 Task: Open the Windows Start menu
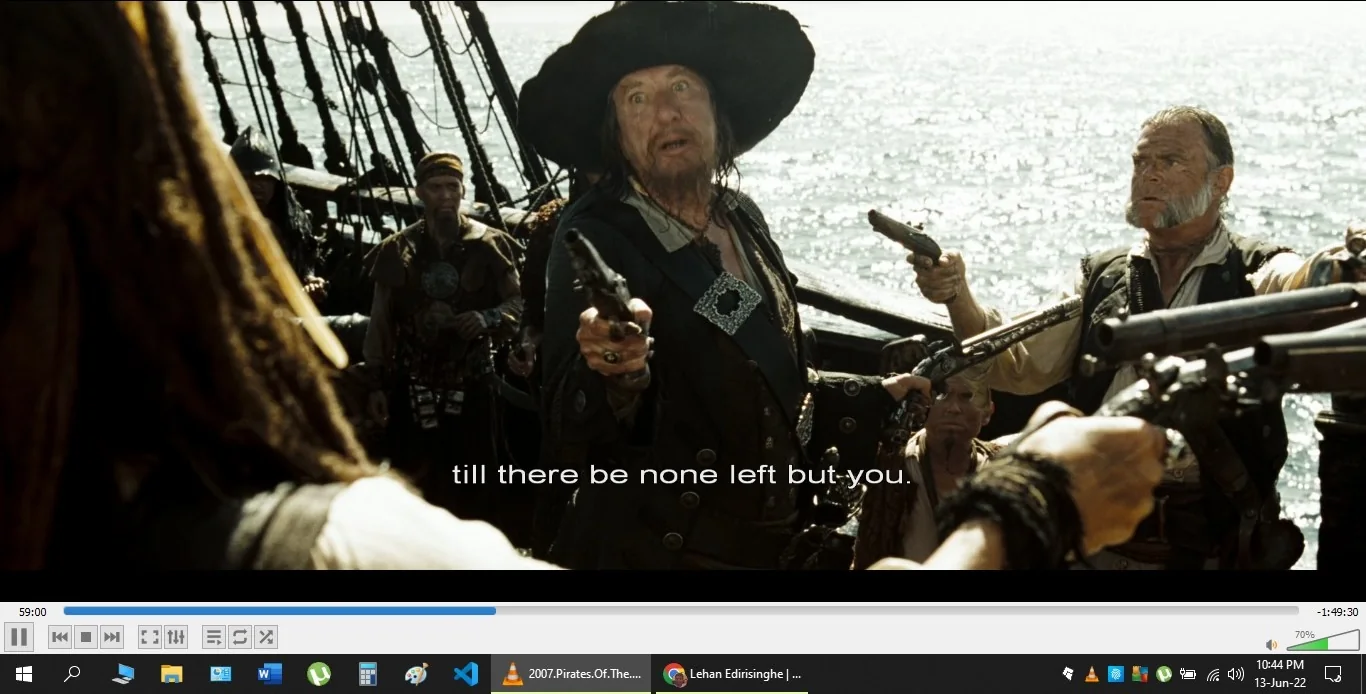click(23, 674)
